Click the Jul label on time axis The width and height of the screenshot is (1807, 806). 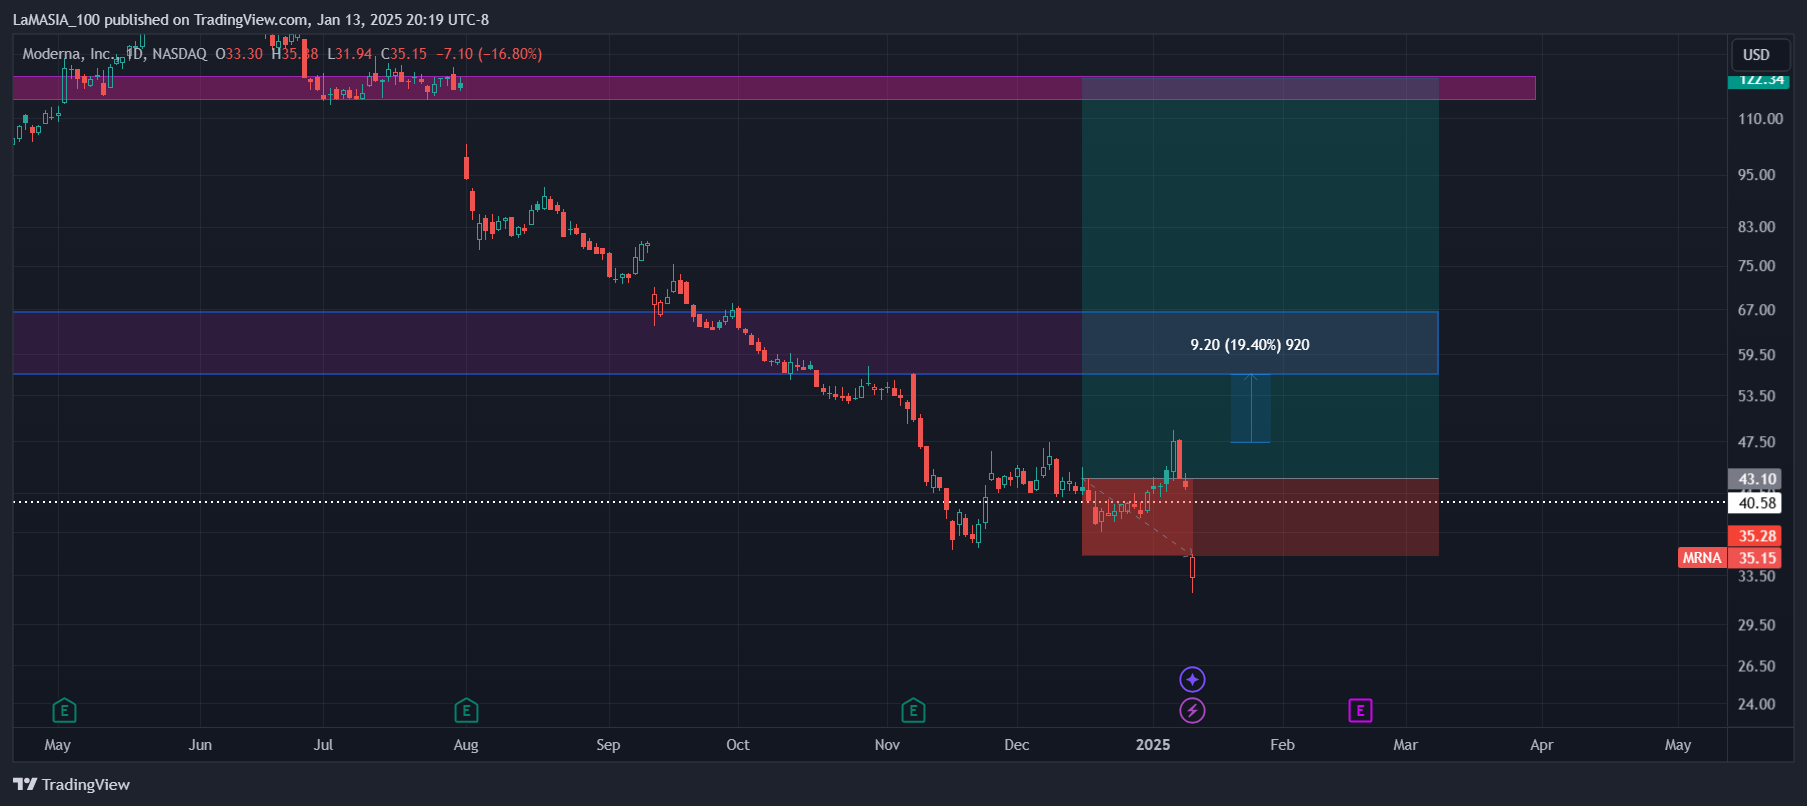[x=323, y=745]
